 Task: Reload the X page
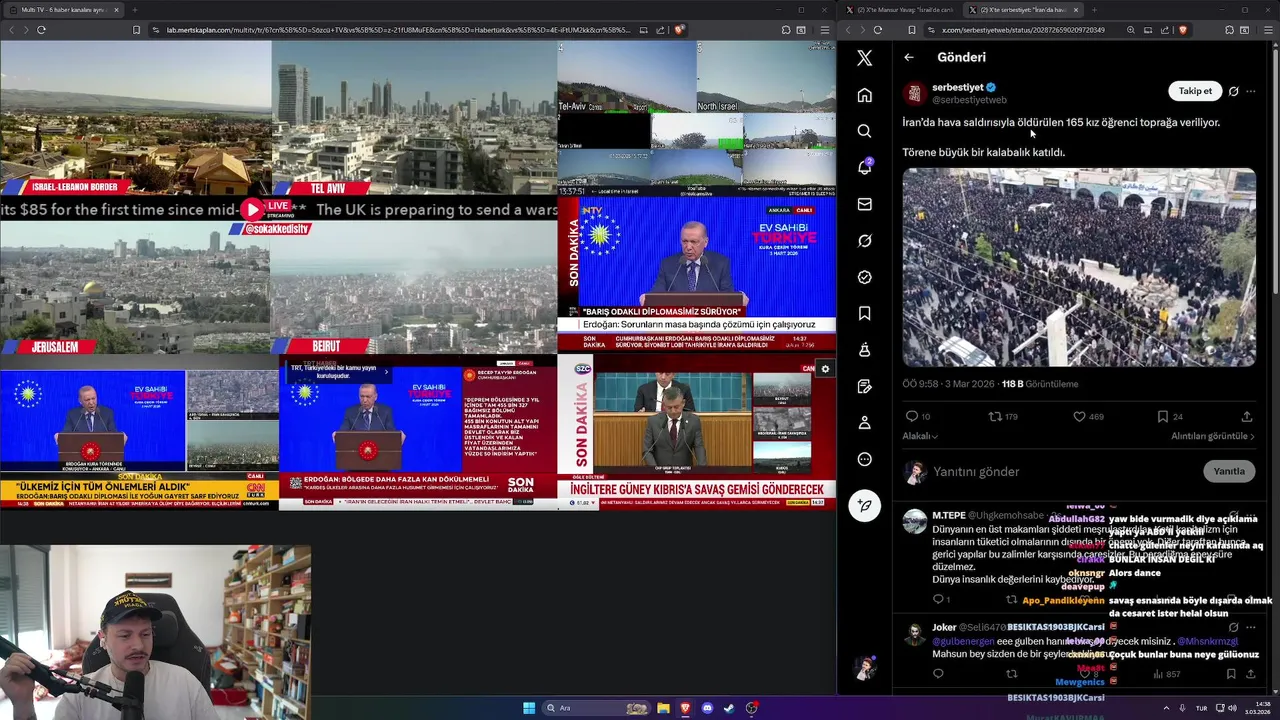877,30
